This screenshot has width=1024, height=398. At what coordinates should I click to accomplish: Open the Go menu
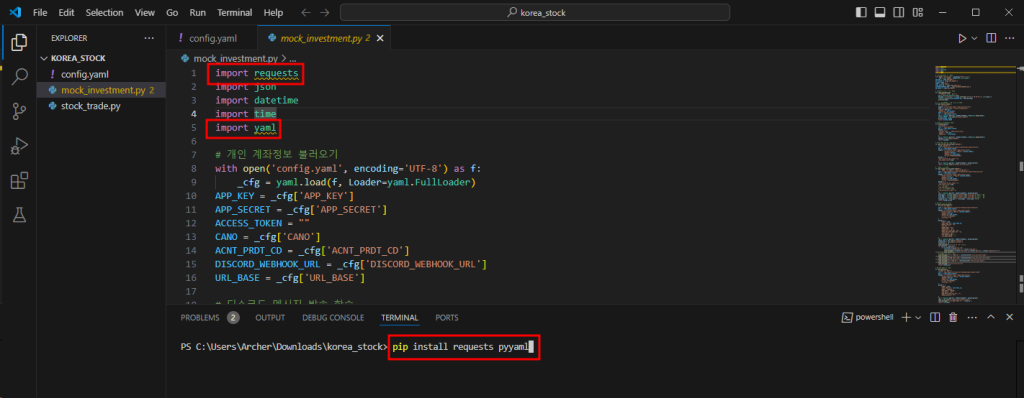click(x=172, y=12)
